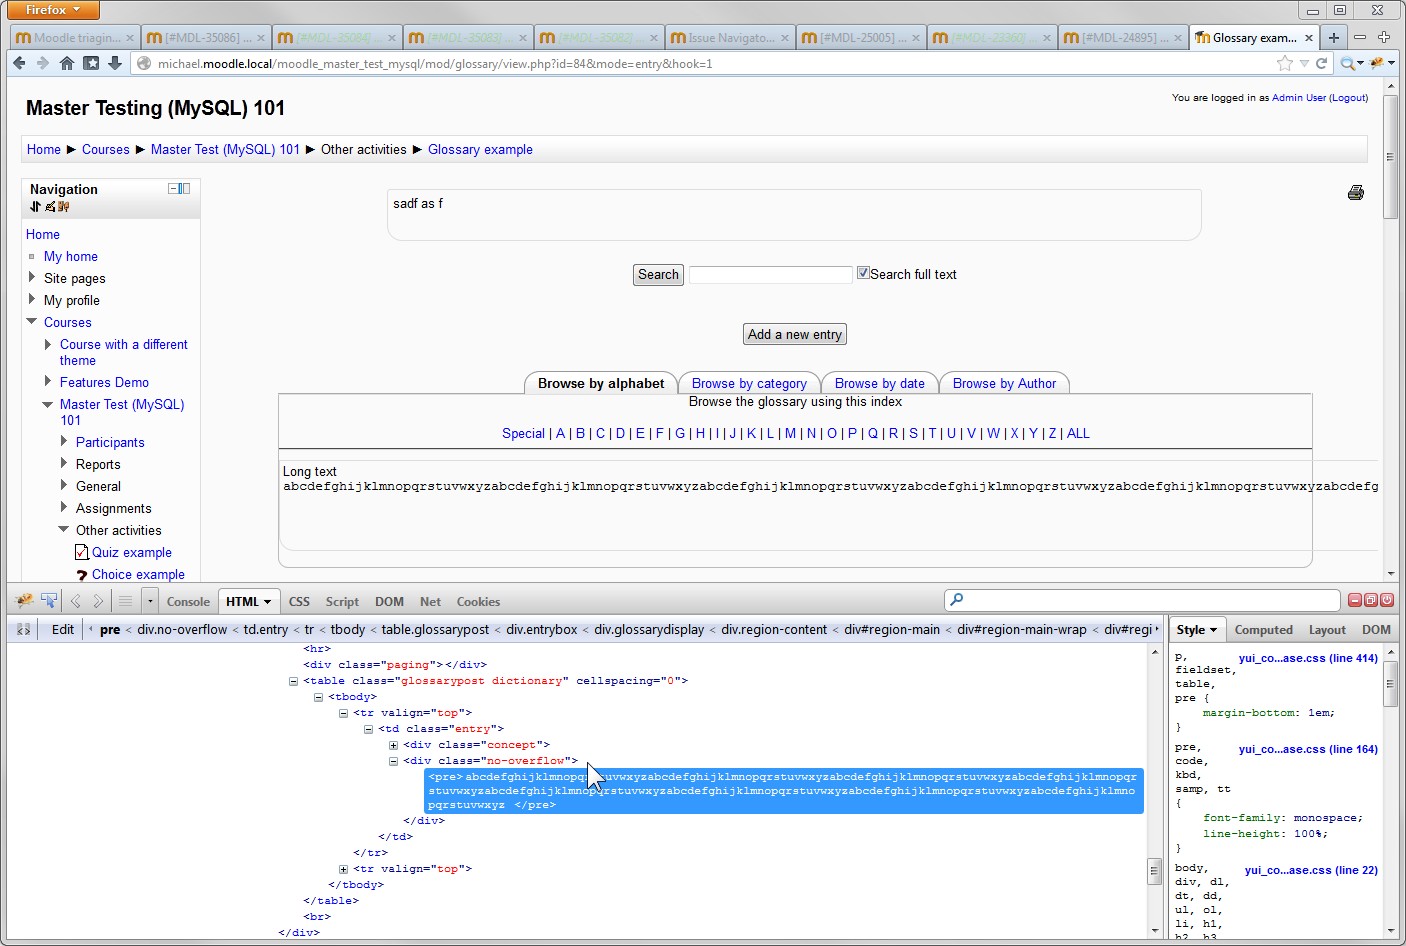Switch to the Firebug Net tab

pos(430,601)
